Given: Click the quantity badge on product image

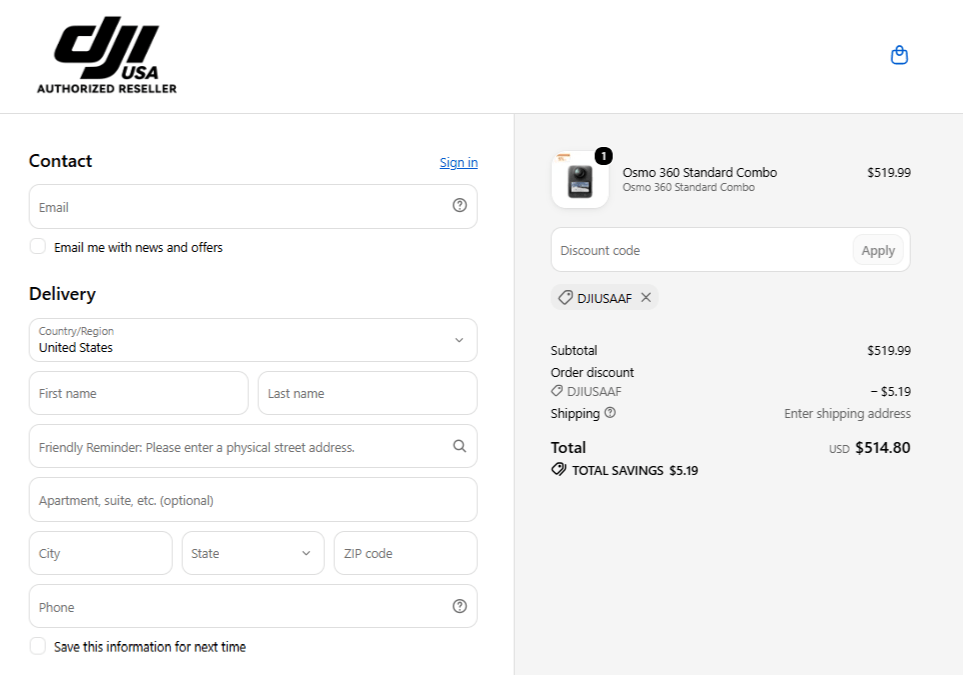Looking at the screenshot, I should click(x=604, y=156).
